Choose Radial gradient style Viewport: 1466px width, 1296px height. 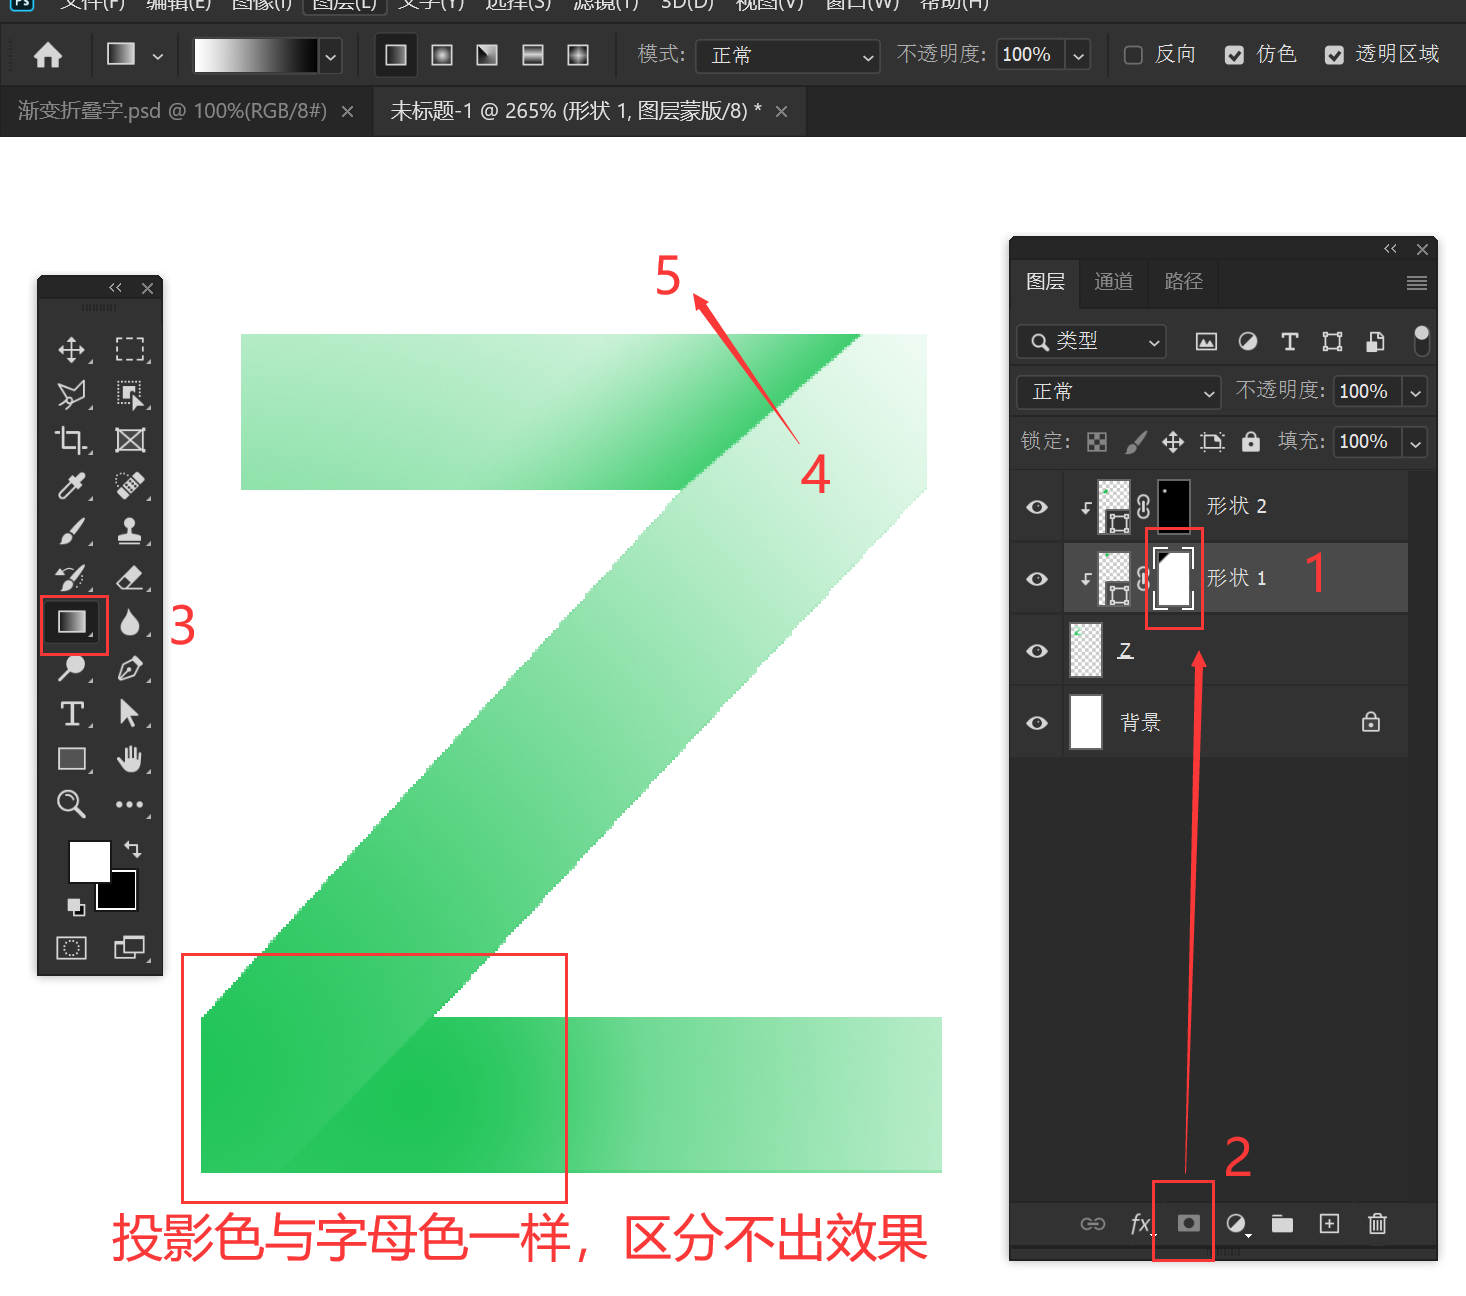coord(442,55)
